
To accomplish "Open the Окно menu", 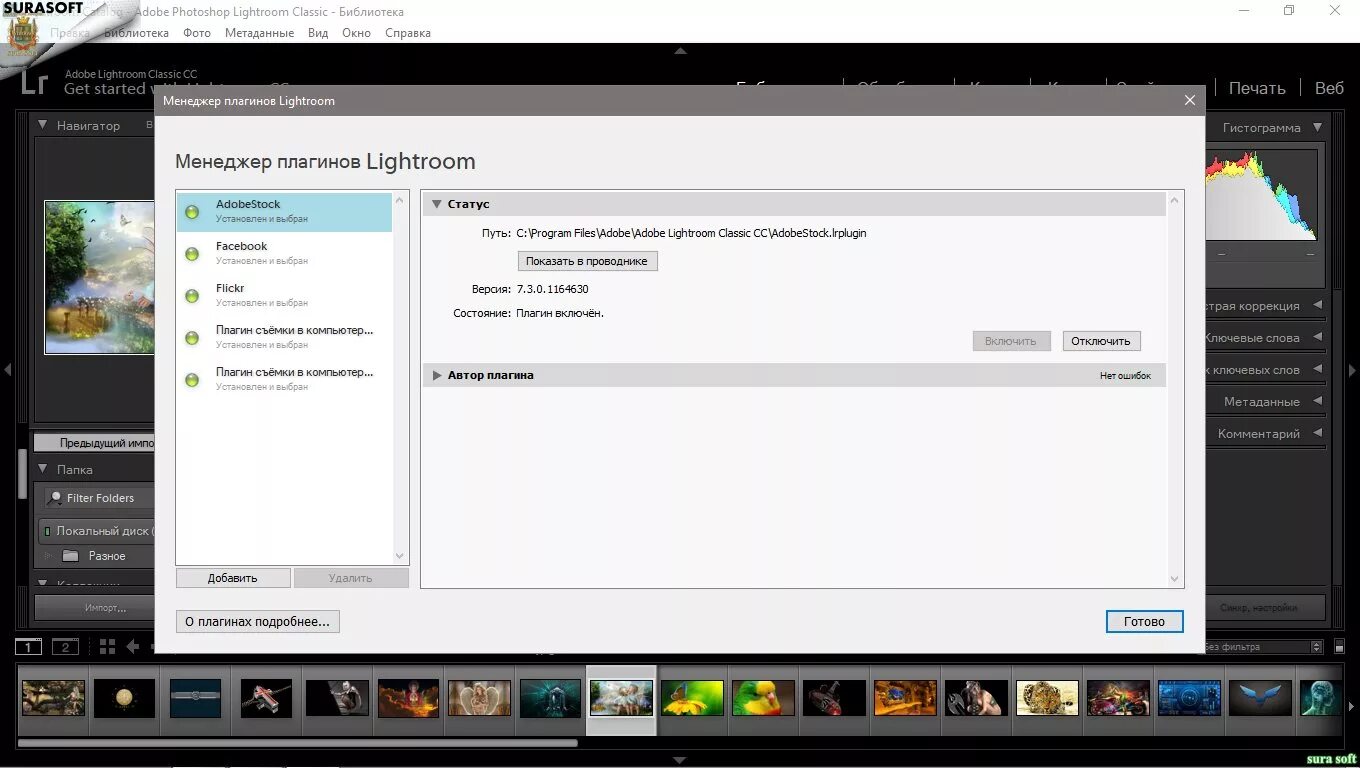I will click(356, 33).
